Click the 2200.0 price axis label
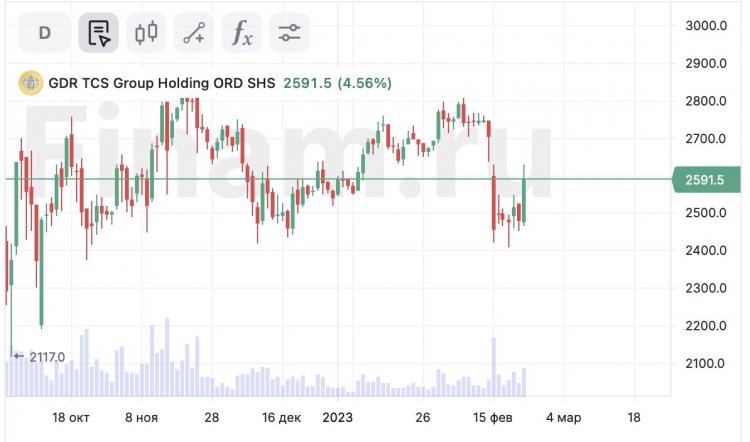 [x=706, y=326]
